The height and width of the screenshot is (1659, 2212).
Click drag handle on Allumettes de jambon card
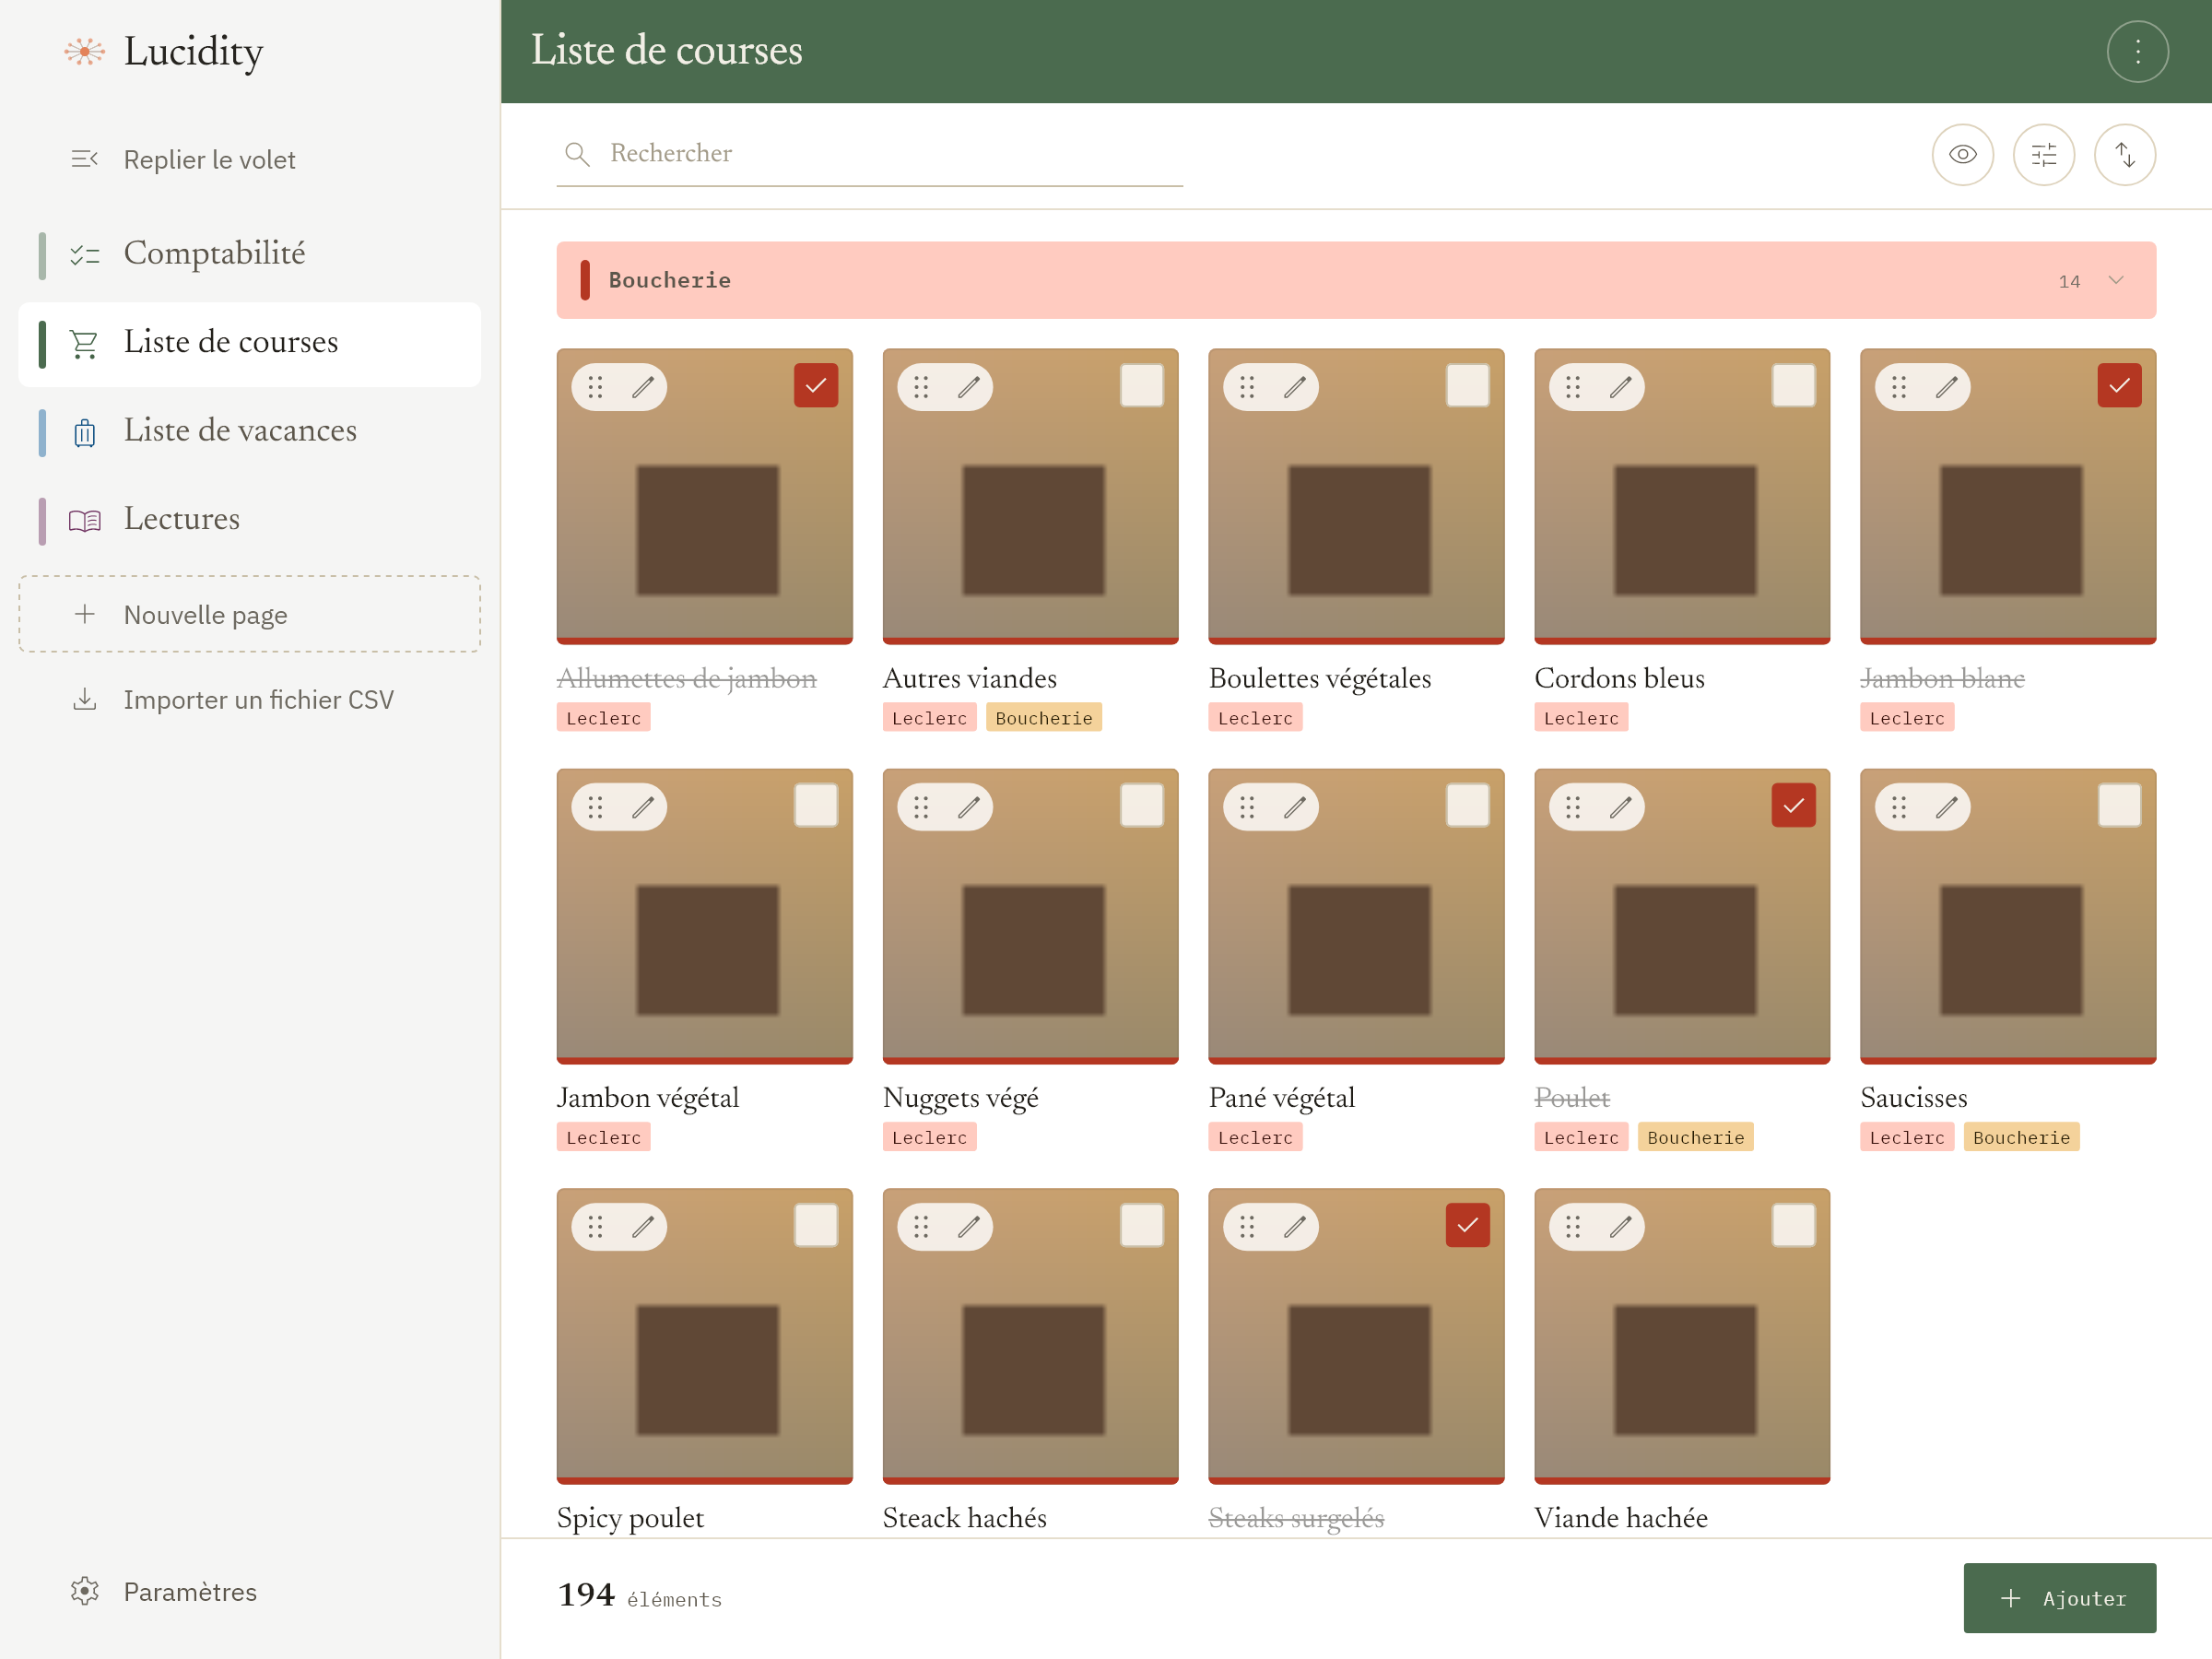pyautogui.click(x=595, y=387)
